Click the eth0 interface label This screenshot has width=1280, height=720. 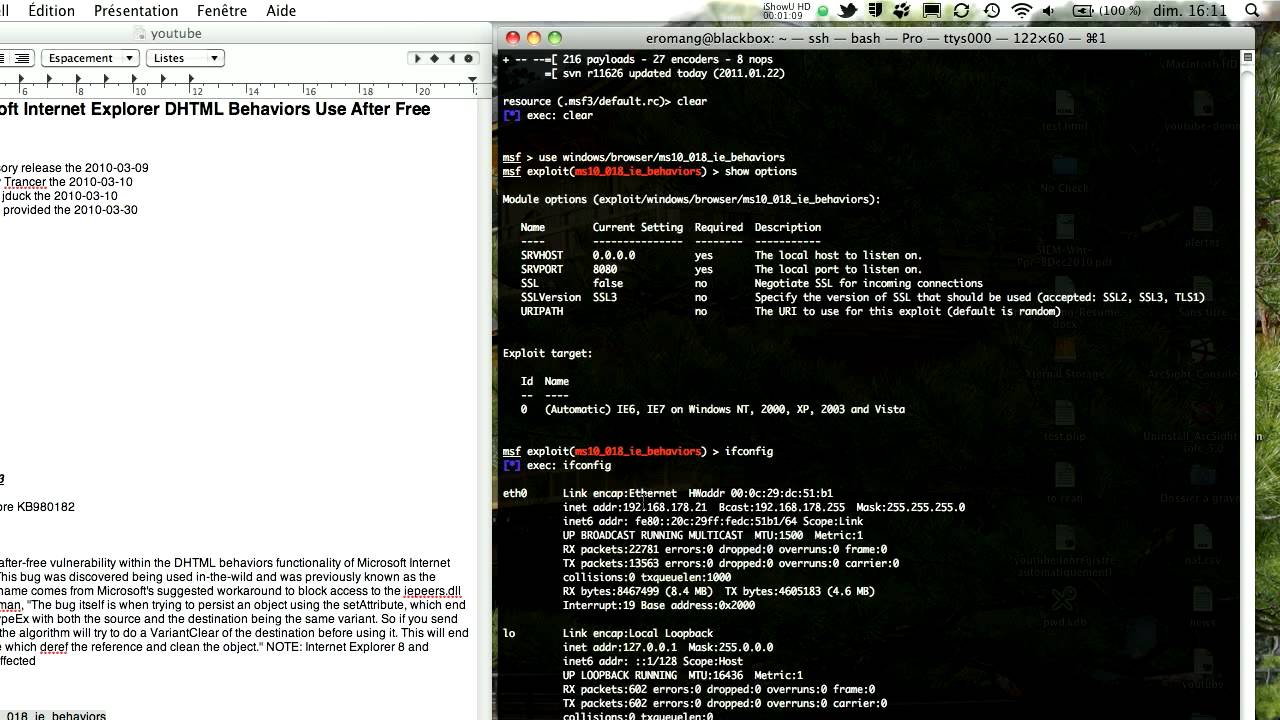(514, 493)
